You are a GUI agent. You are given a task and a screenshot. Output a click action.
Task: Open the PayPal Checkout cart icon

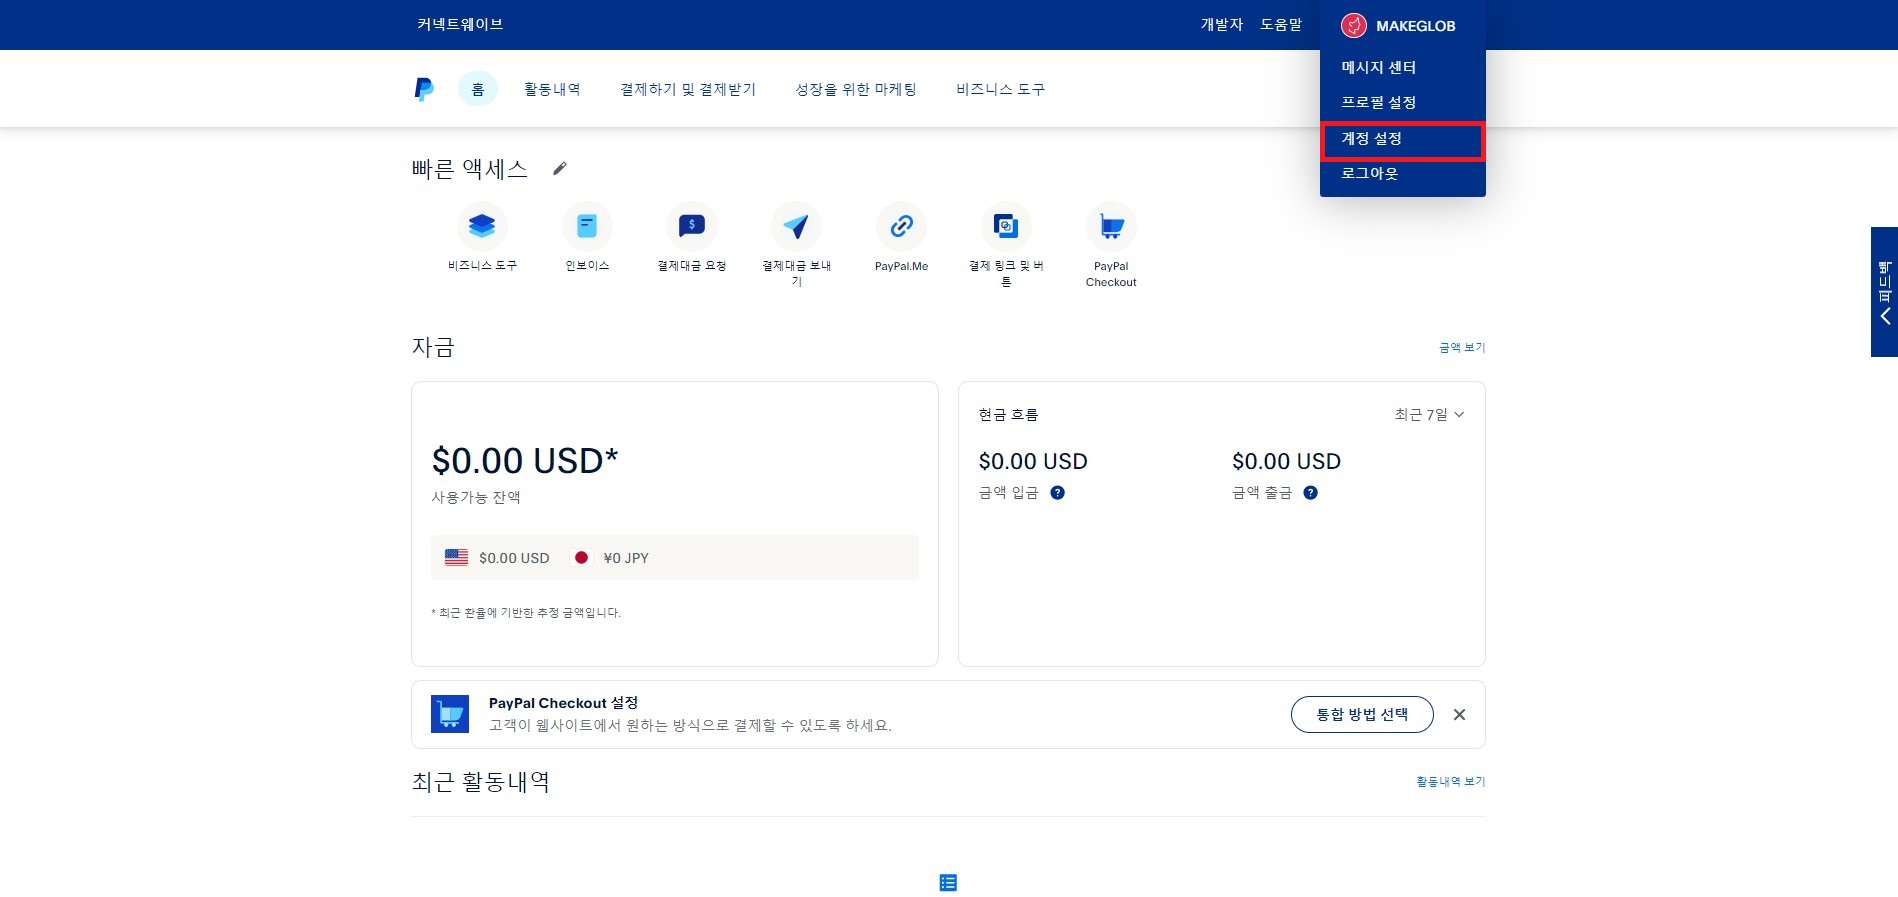pos(1111,227)
